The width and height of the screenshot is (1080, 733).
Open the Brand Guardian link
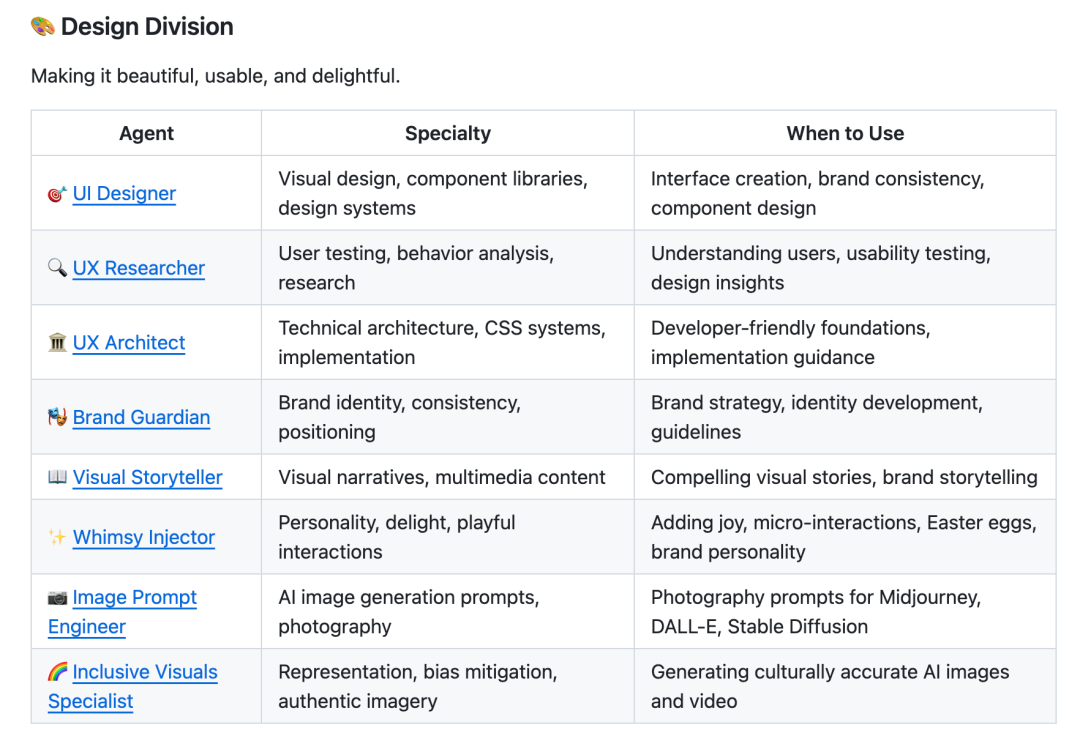tap(141, 417)
